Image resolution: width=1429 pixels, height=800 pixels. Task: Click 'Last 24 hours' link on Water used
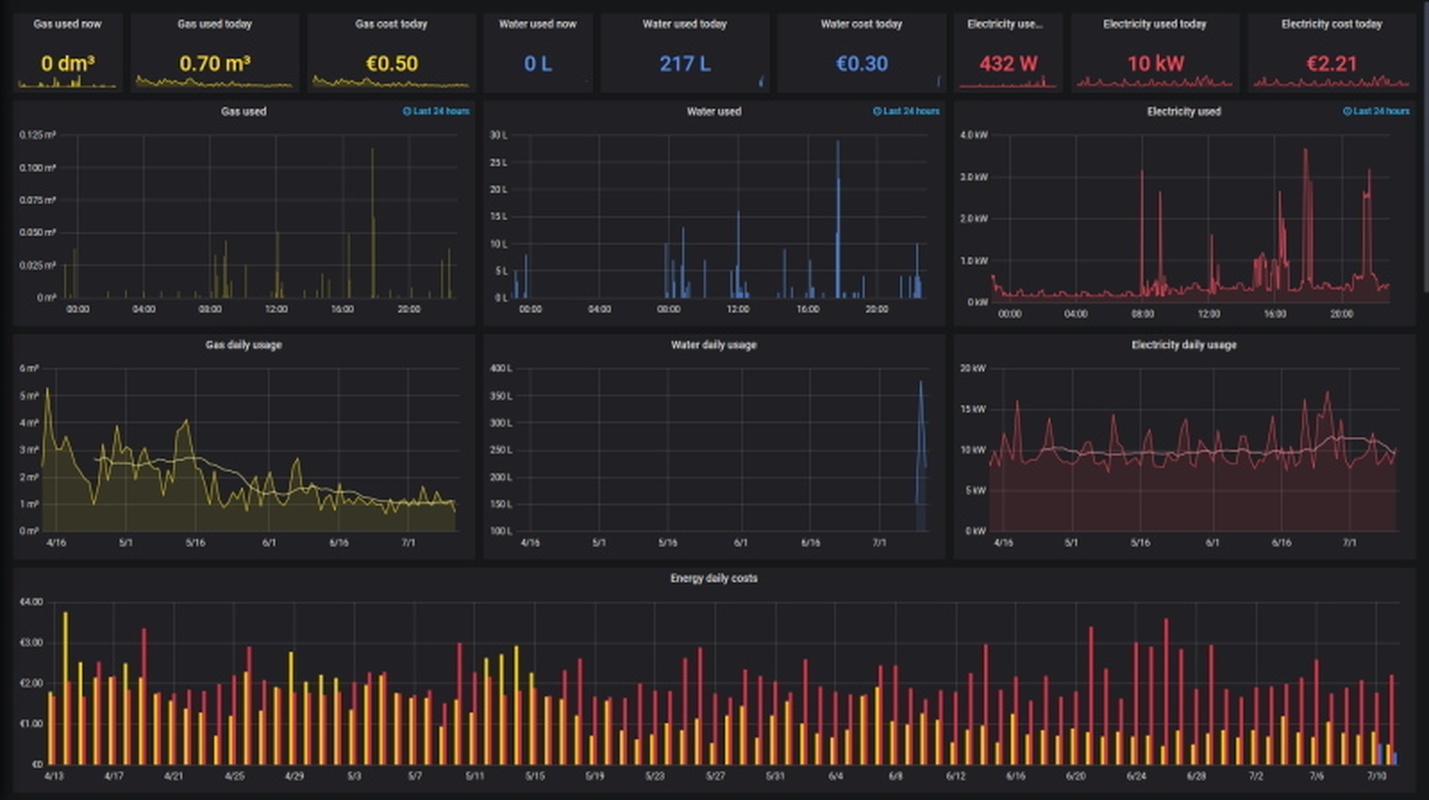click(911, 111)
